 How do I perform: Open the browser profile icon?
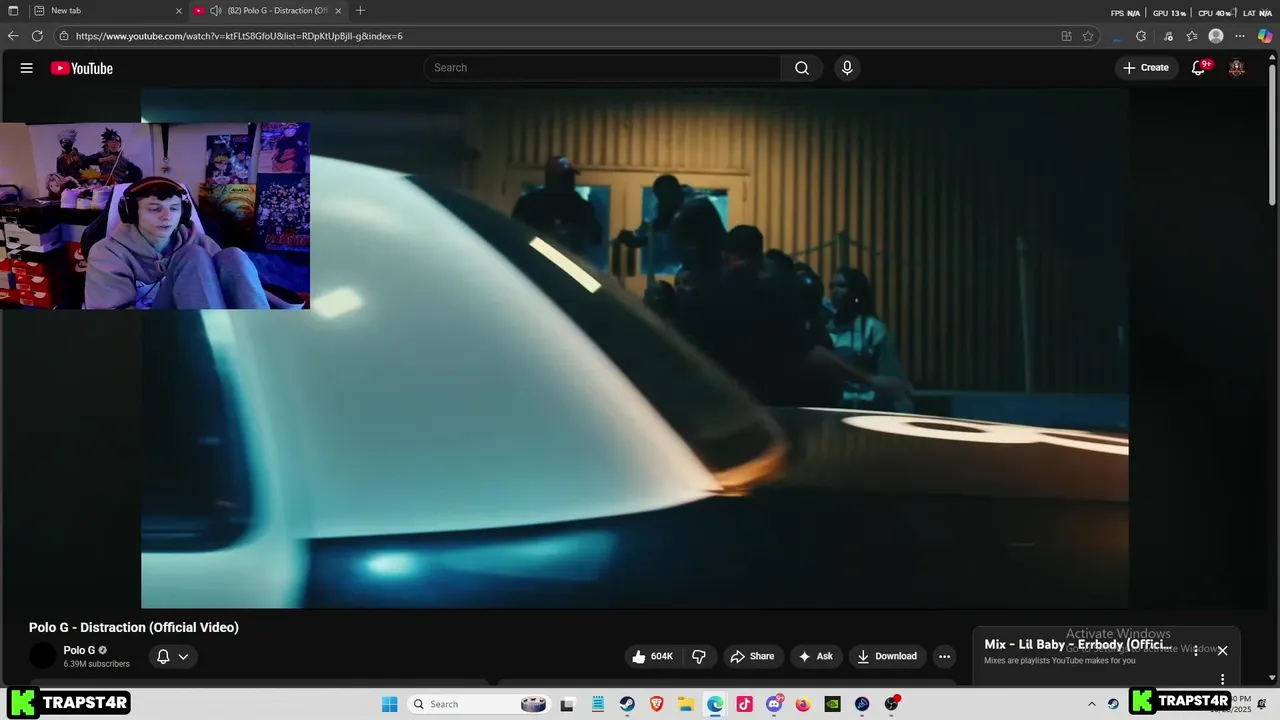click(1216, 36)
